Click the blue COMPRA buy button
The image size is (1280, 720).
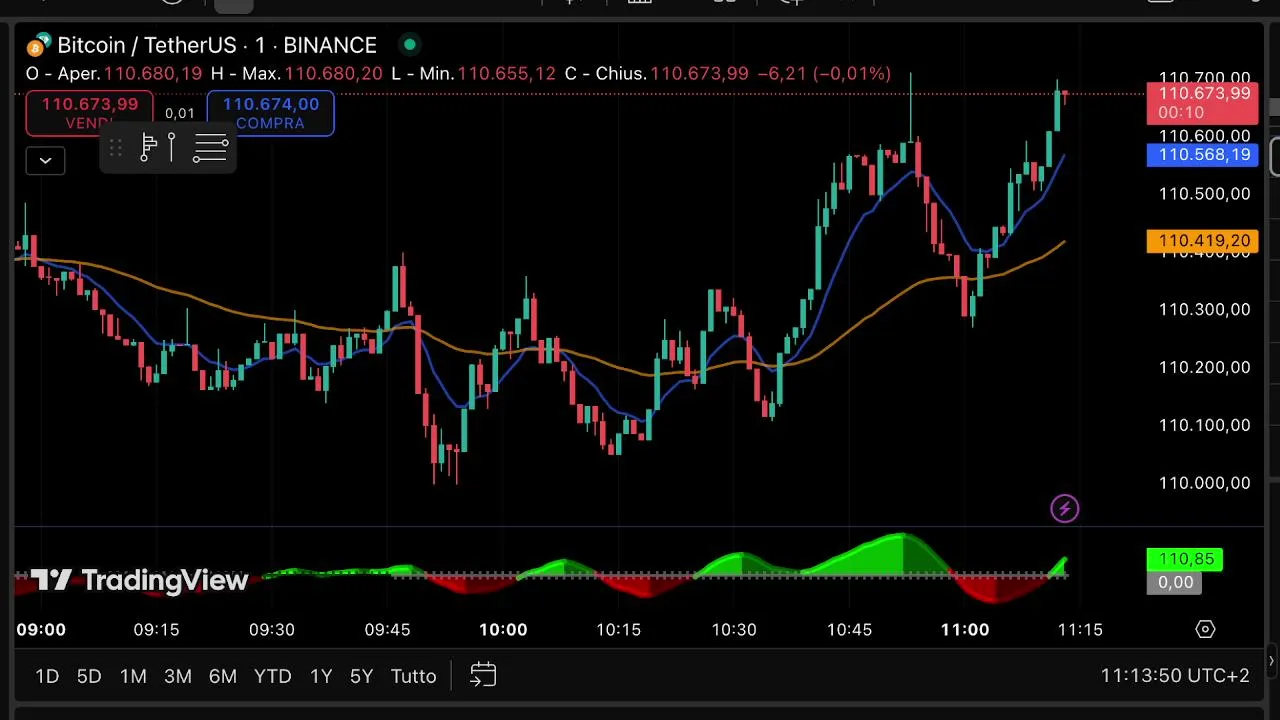click(271, 113)
